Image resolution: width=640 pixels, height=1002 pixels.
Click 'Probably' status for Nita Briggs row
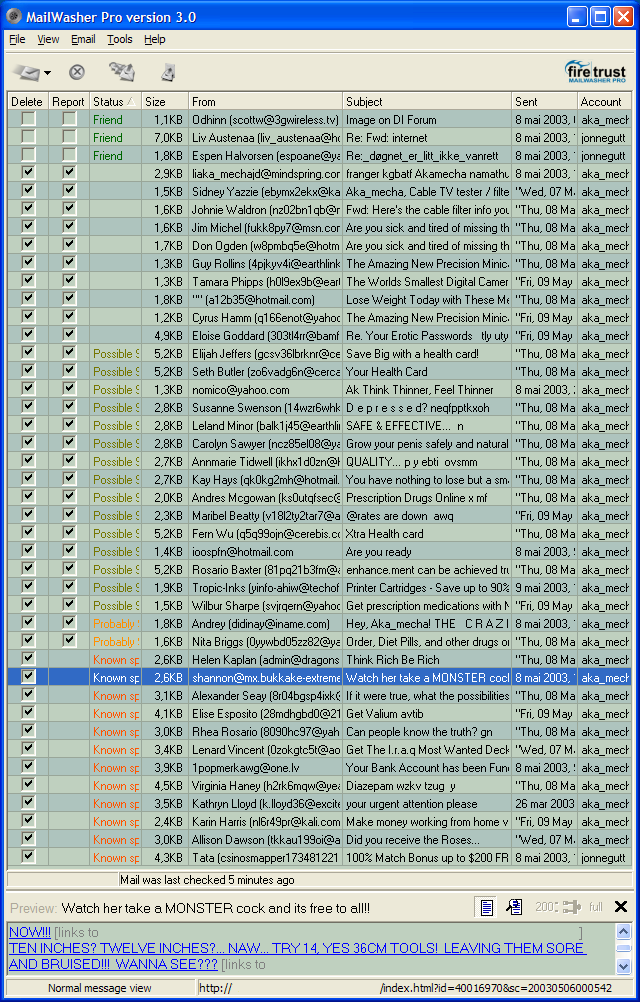click(x=116, y=642)
